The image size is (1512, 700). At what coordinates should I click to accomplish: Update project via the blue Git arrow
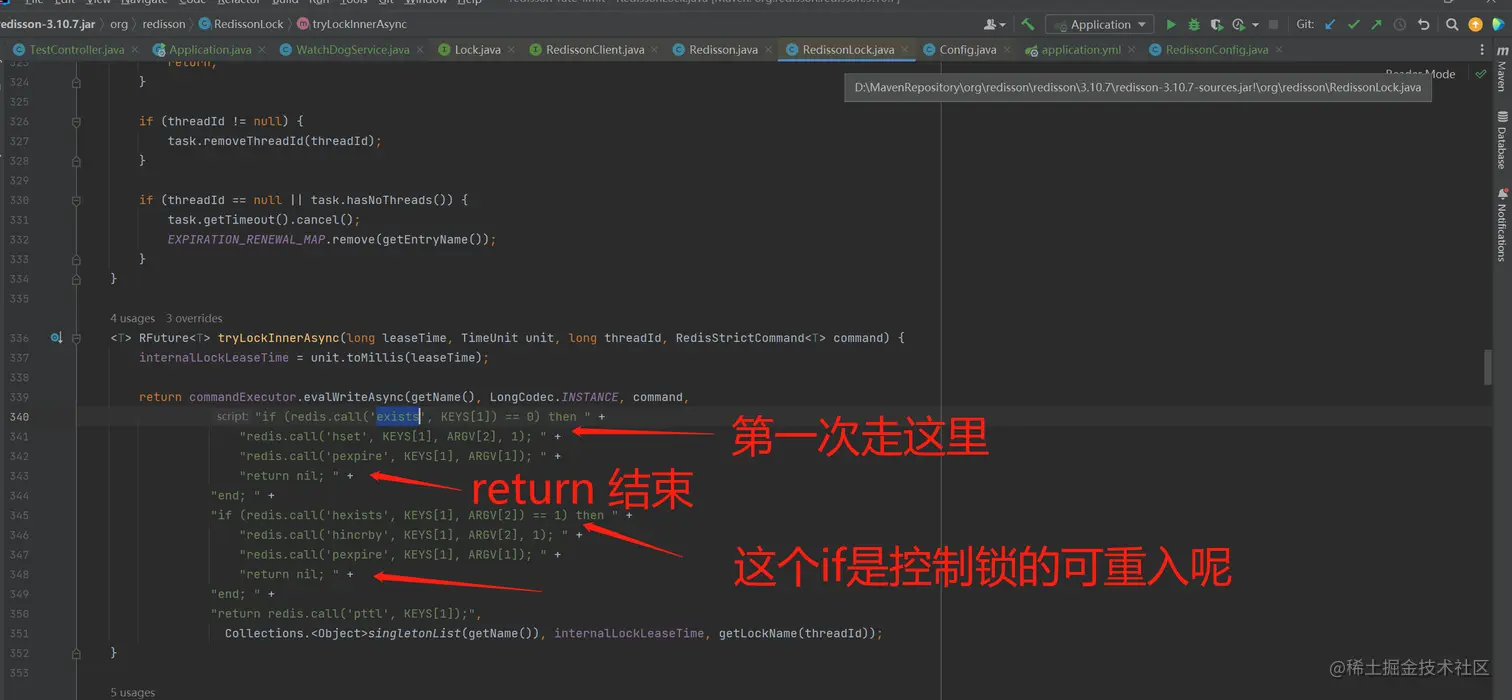pos(1329,24)
